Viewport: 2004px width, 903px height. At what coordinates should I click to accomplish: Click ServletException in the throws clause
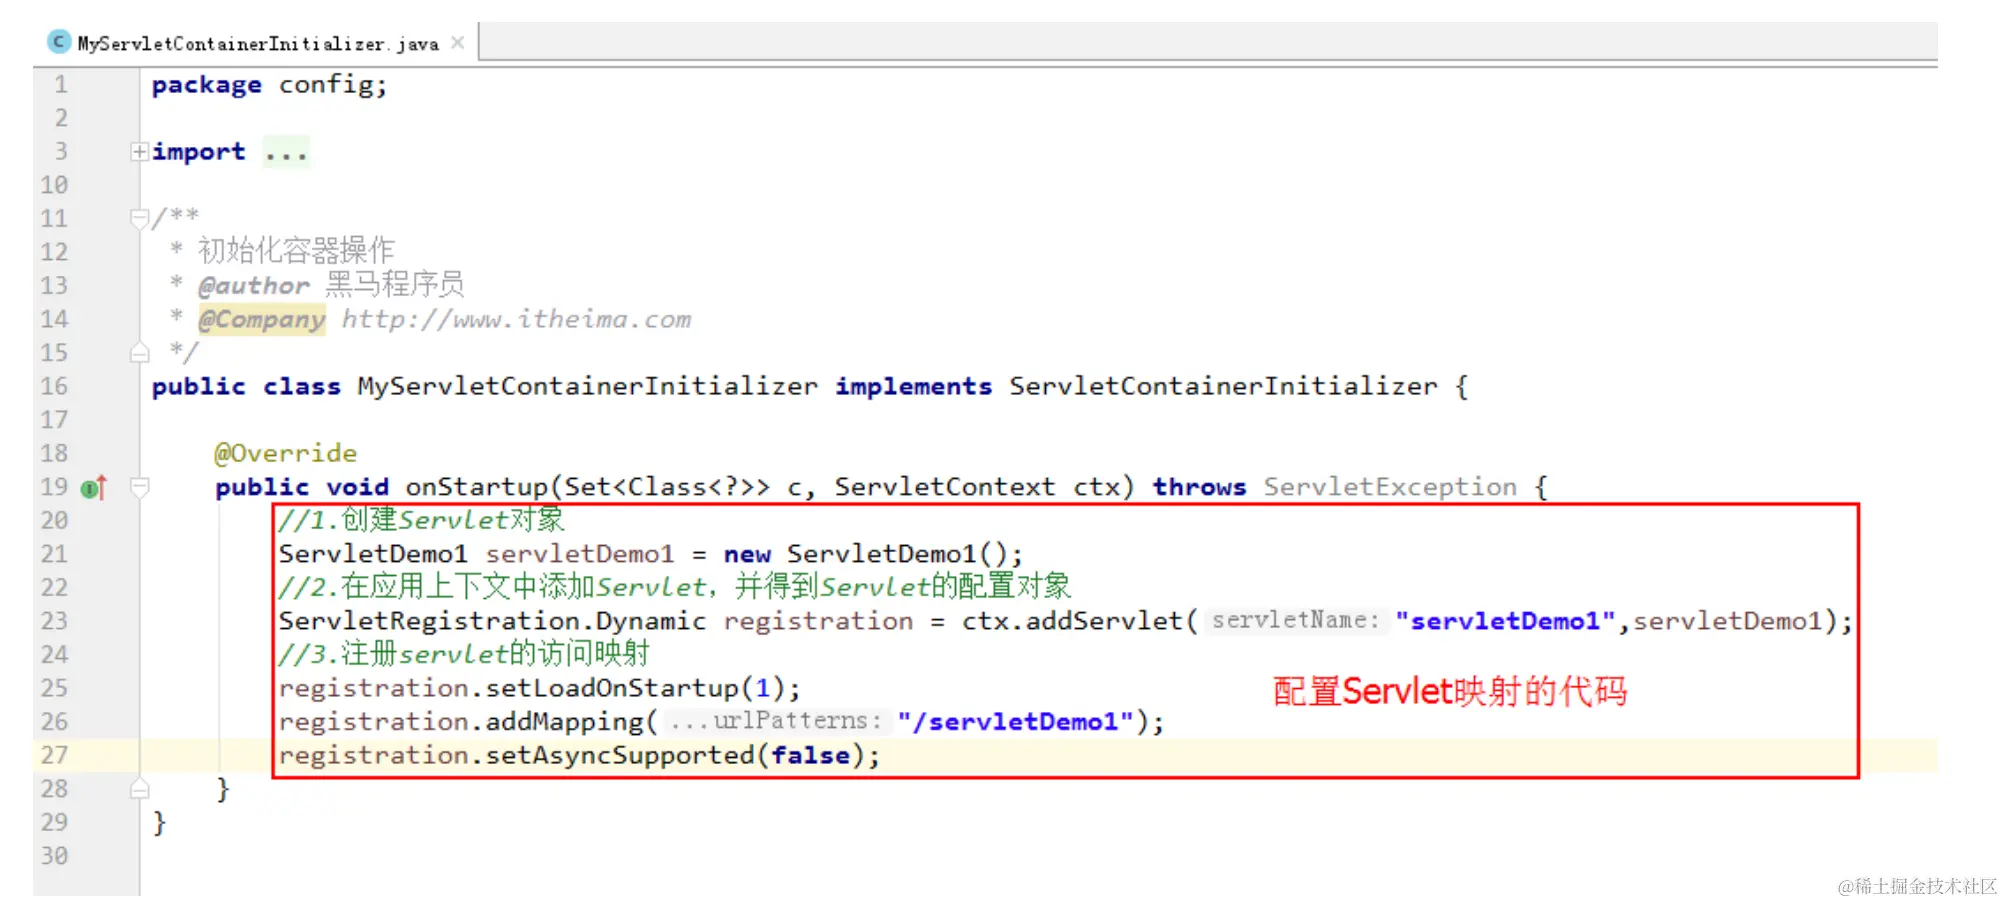(1390, 488)
